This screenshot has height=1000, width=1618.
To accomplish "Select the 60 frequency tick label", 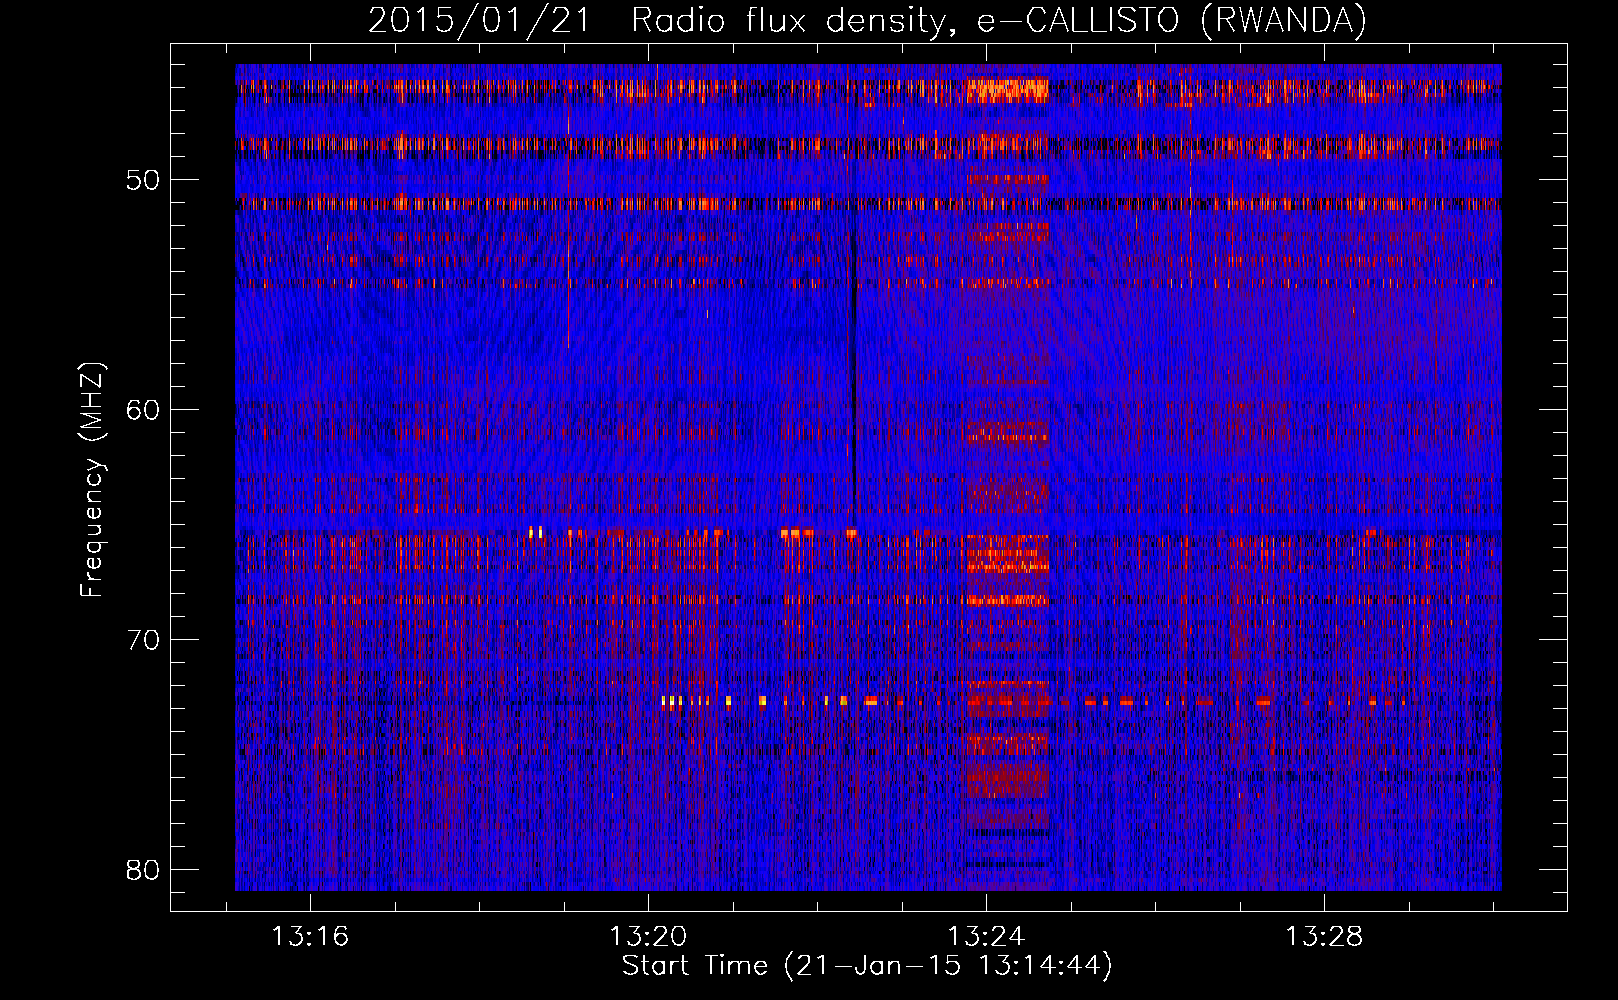I will tap(144, 410).
